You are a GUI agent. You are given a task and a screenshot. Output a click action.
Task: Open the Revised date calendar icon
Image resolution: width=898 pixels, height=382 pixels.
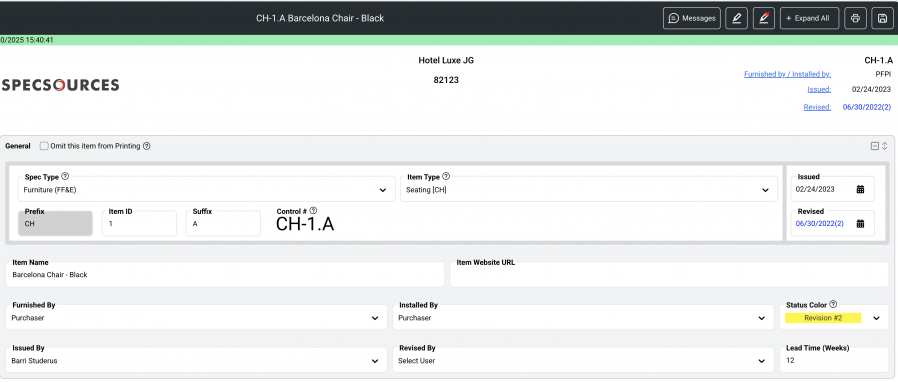[860, 224]
